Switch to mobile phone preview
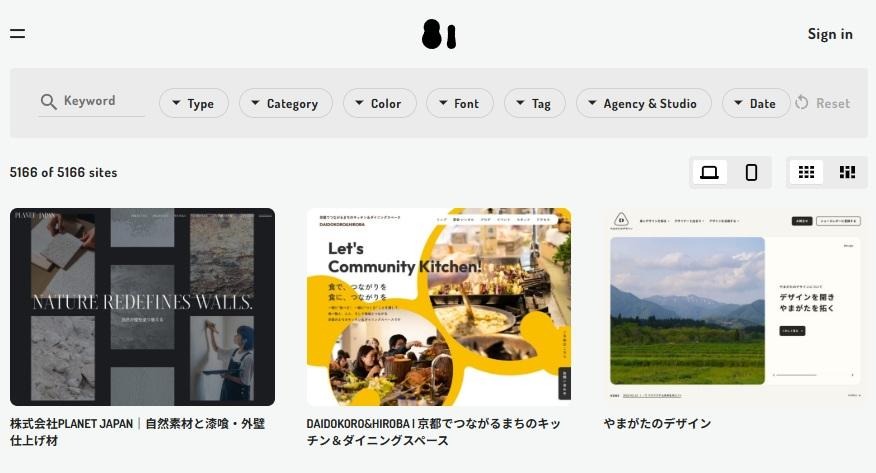876x473 pixels. click(751, 172)
